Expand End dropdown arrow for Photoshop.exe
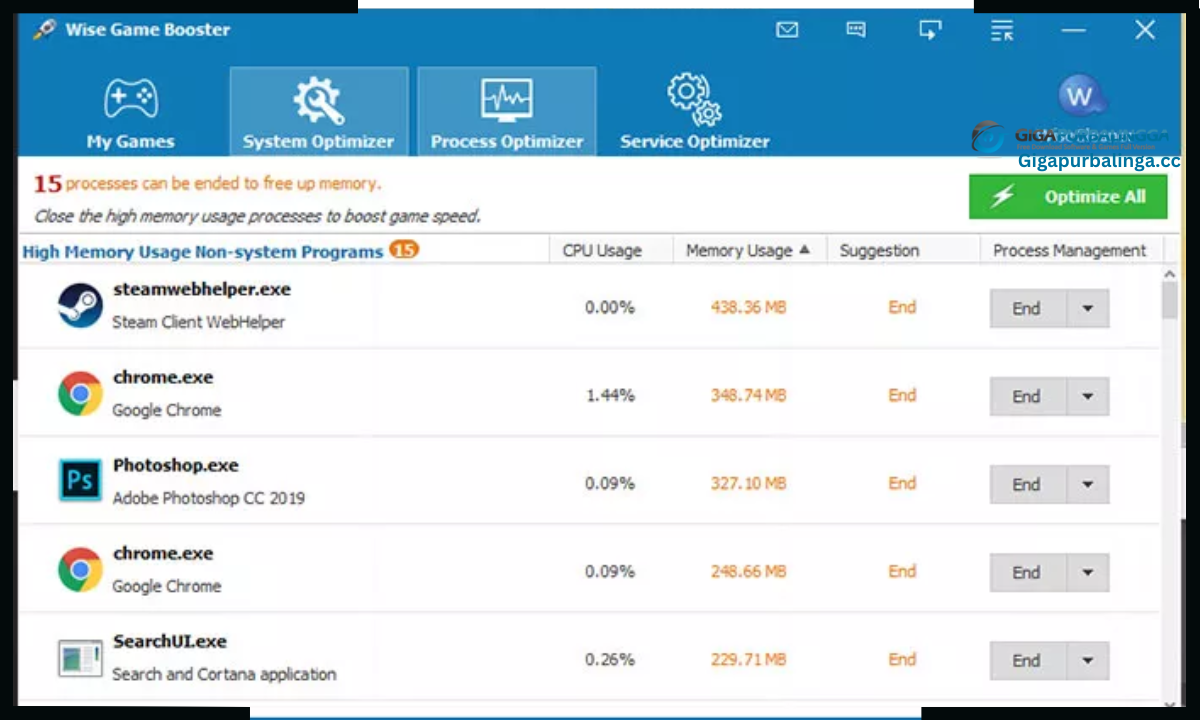The width and height of the screenshot is (1200, 720). pyautogui.click(x=1088, y=484)
